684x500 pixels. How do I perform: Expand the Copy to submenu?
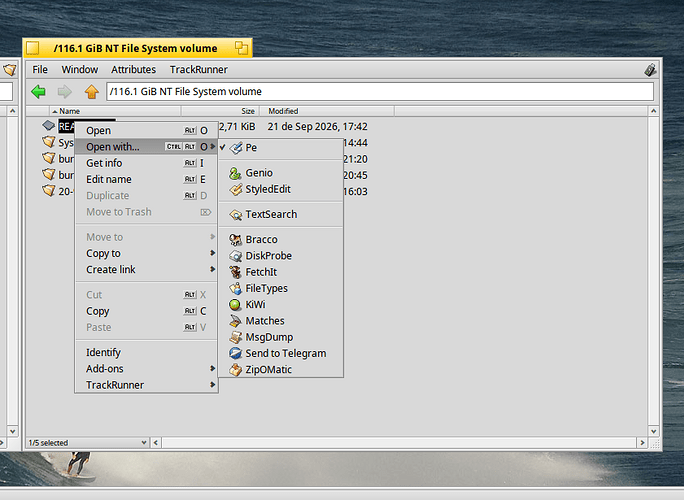[146, 253]
